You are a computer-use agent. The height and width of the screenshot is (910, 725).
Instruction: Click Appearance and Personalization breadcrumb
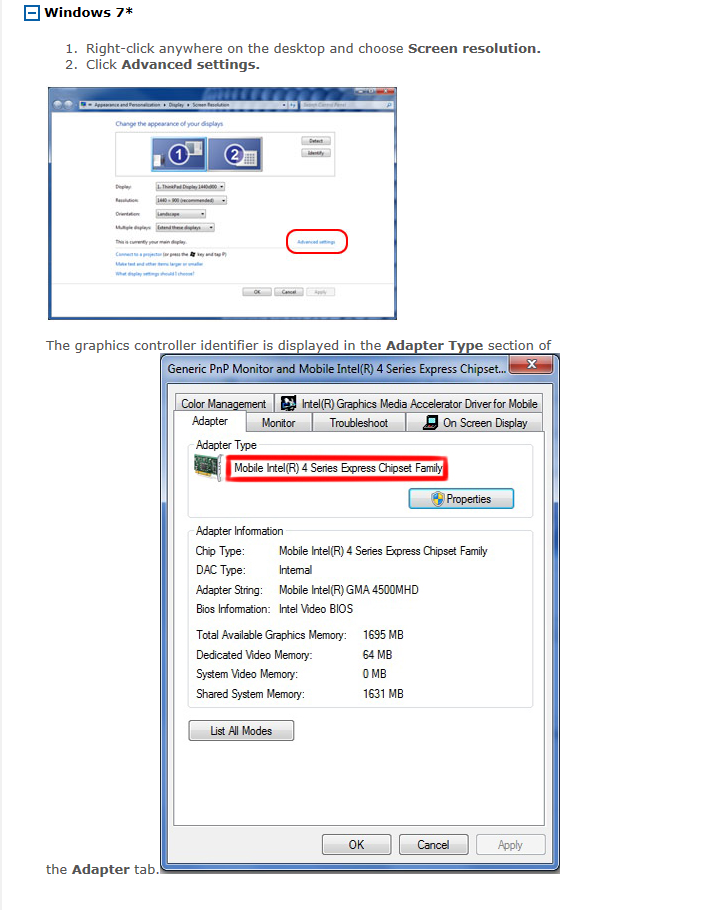pos(127,105)
